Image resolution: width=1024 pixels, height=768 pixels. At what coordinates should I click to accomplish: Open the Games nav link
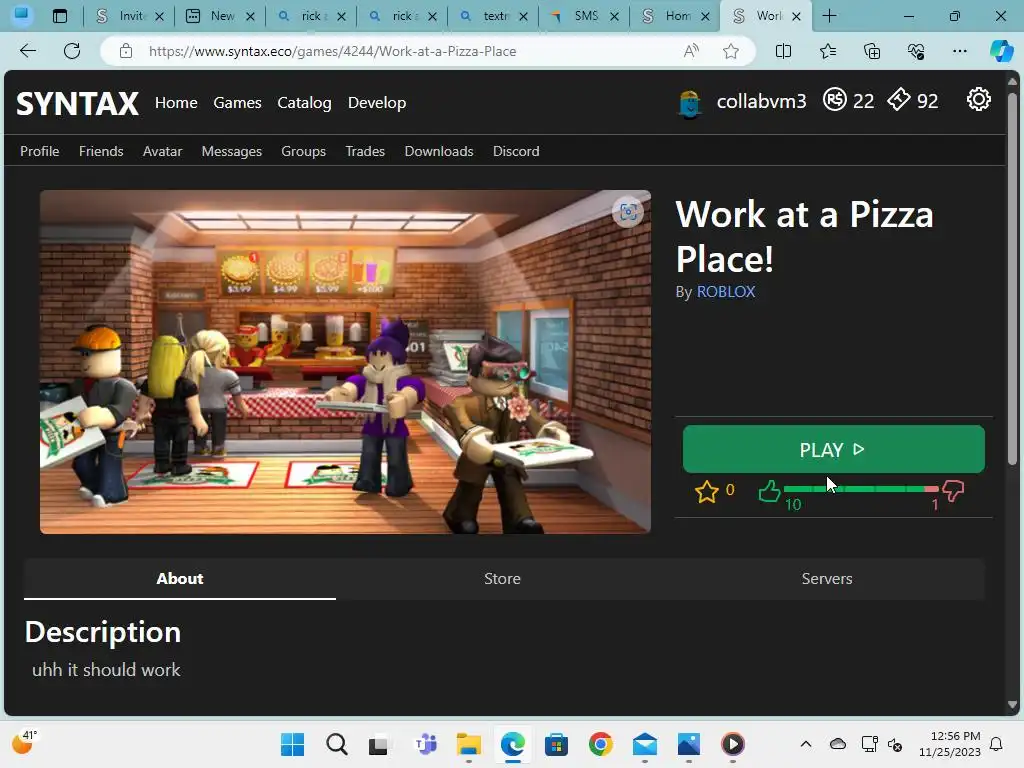(237, 103)
